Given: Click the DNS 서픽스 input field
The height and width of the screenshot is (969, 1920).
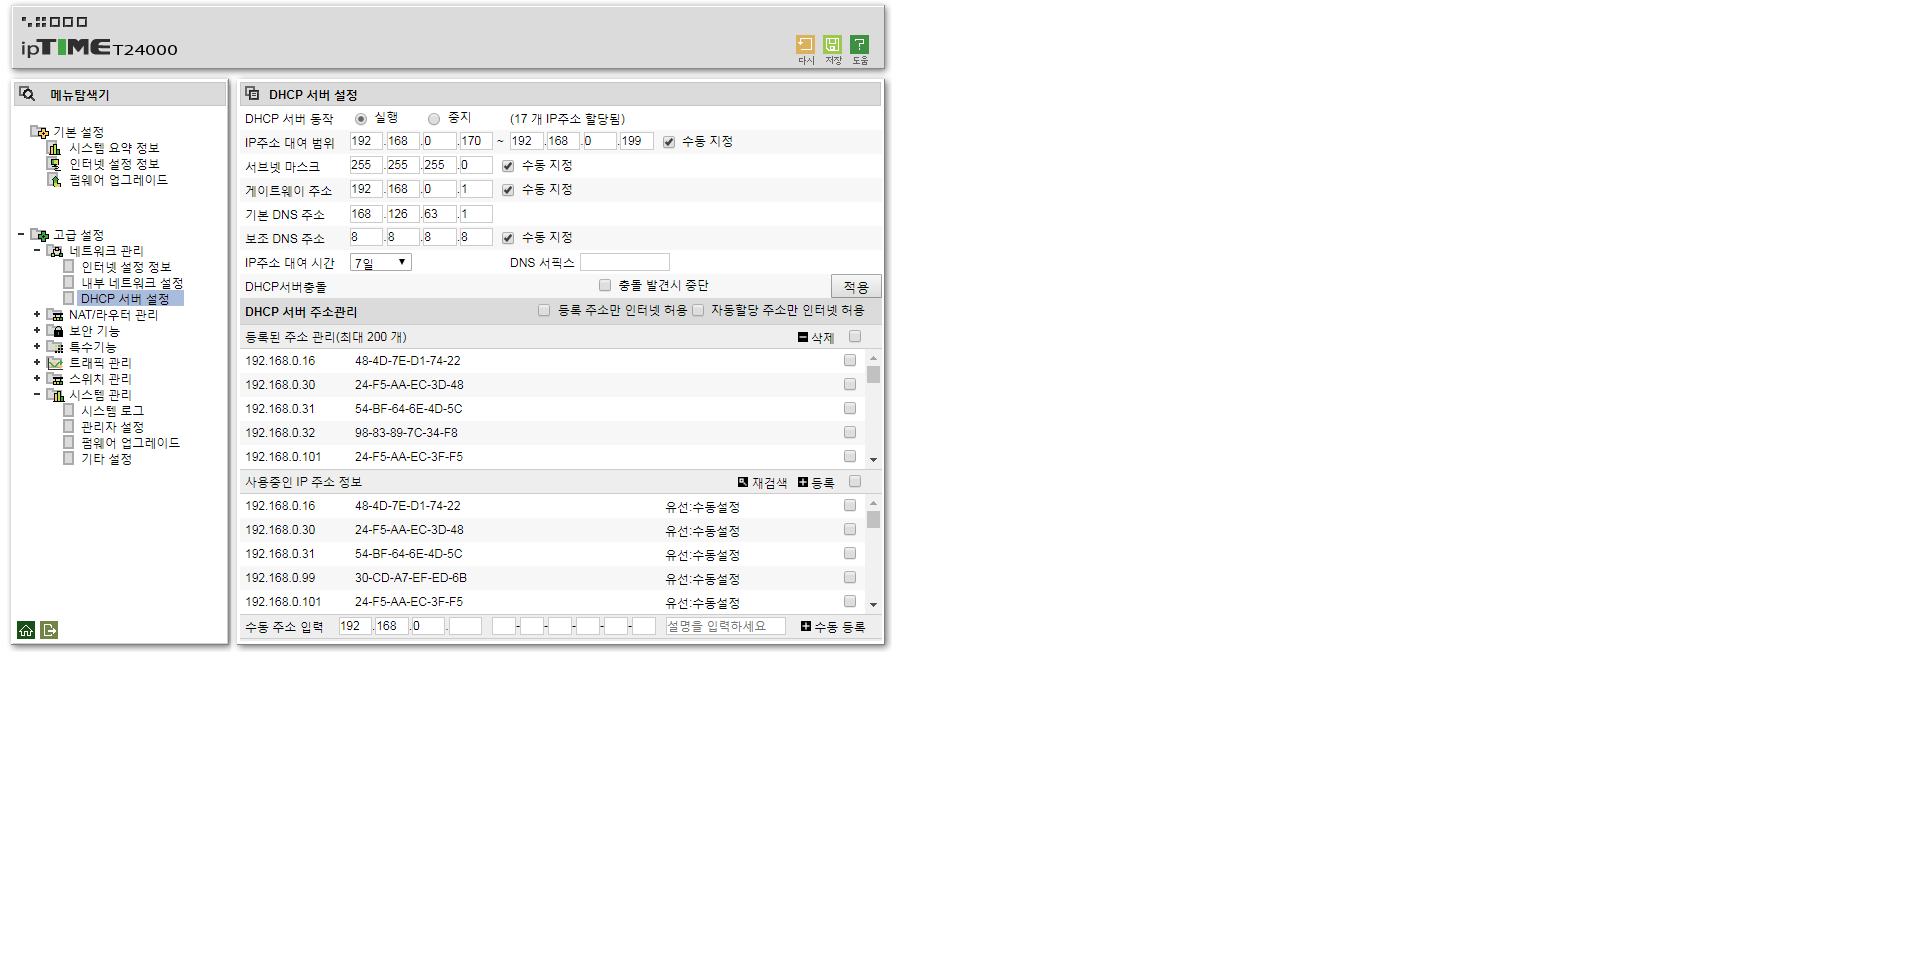Looking at the screenshot, I should tap(625, 262).
